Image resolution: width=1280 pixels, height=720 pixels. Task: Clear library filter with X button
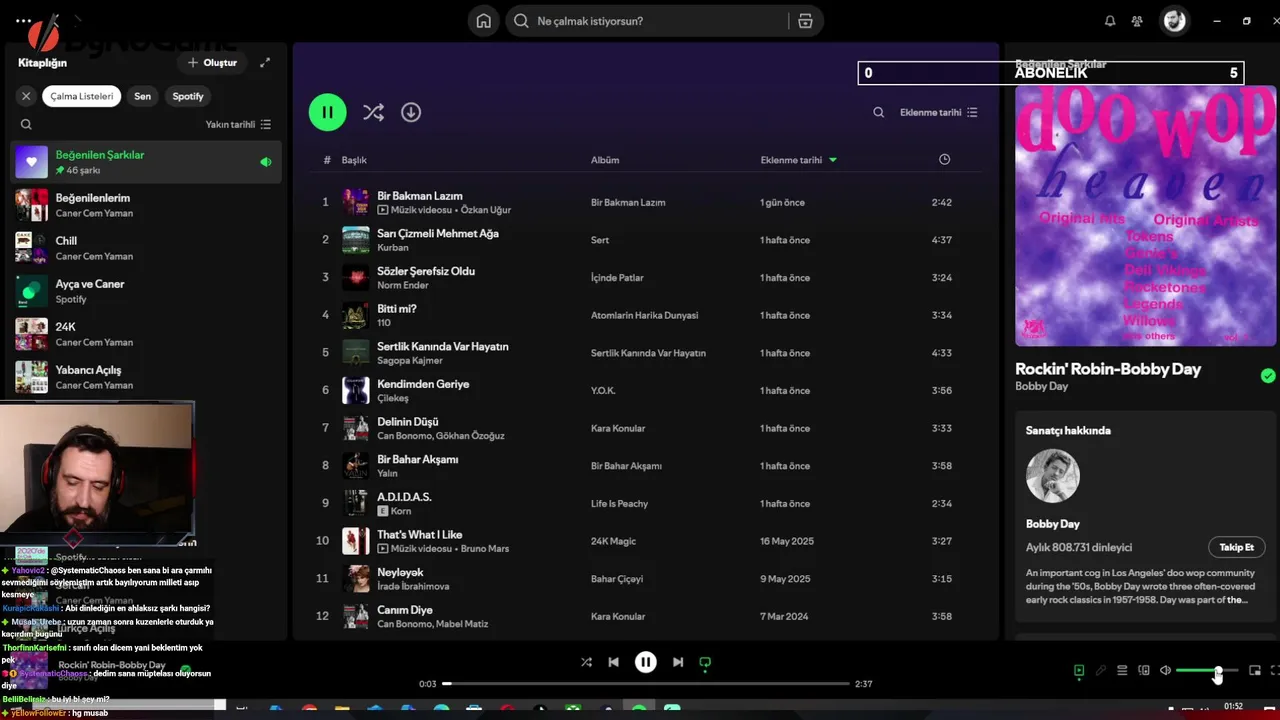pyautogui.click(x=27, y=96)
